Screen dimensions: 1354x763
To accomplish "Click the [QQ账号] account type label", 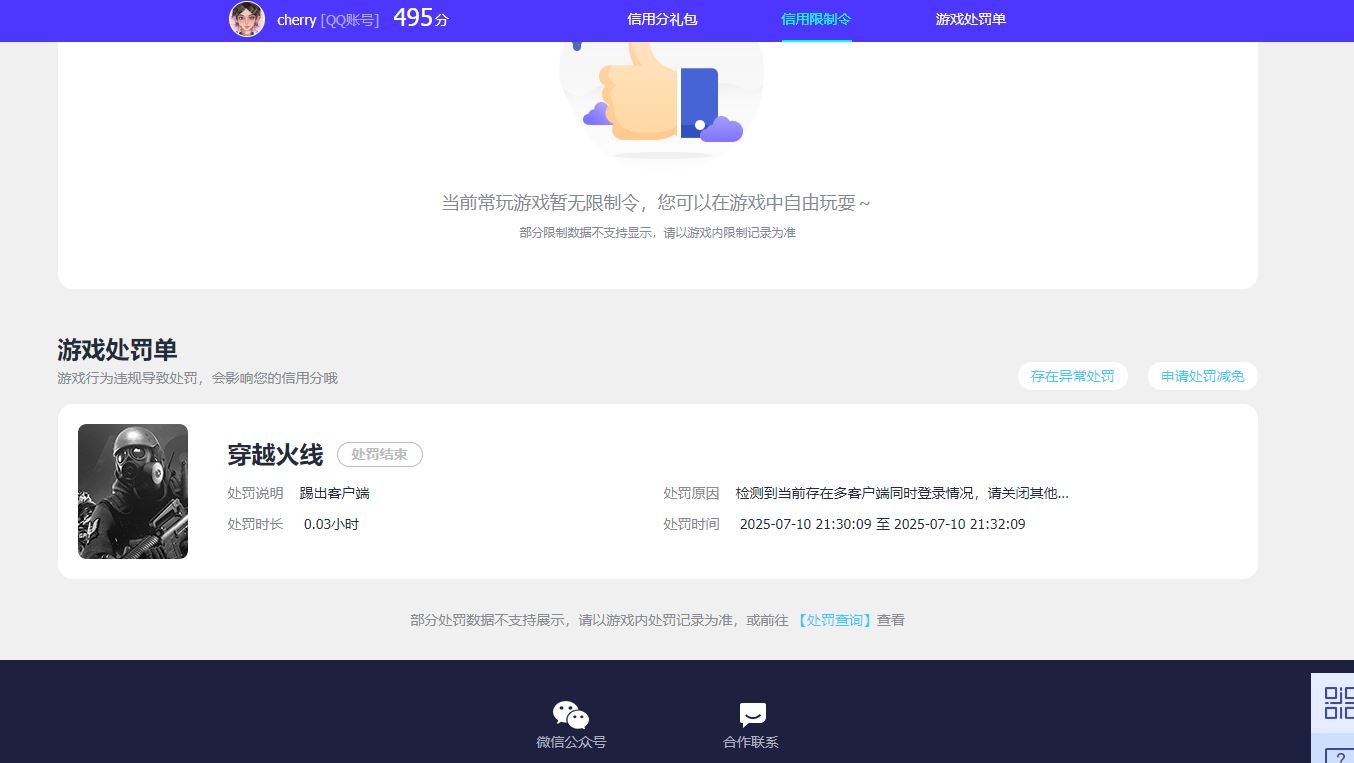I will (x=350, y=20).
